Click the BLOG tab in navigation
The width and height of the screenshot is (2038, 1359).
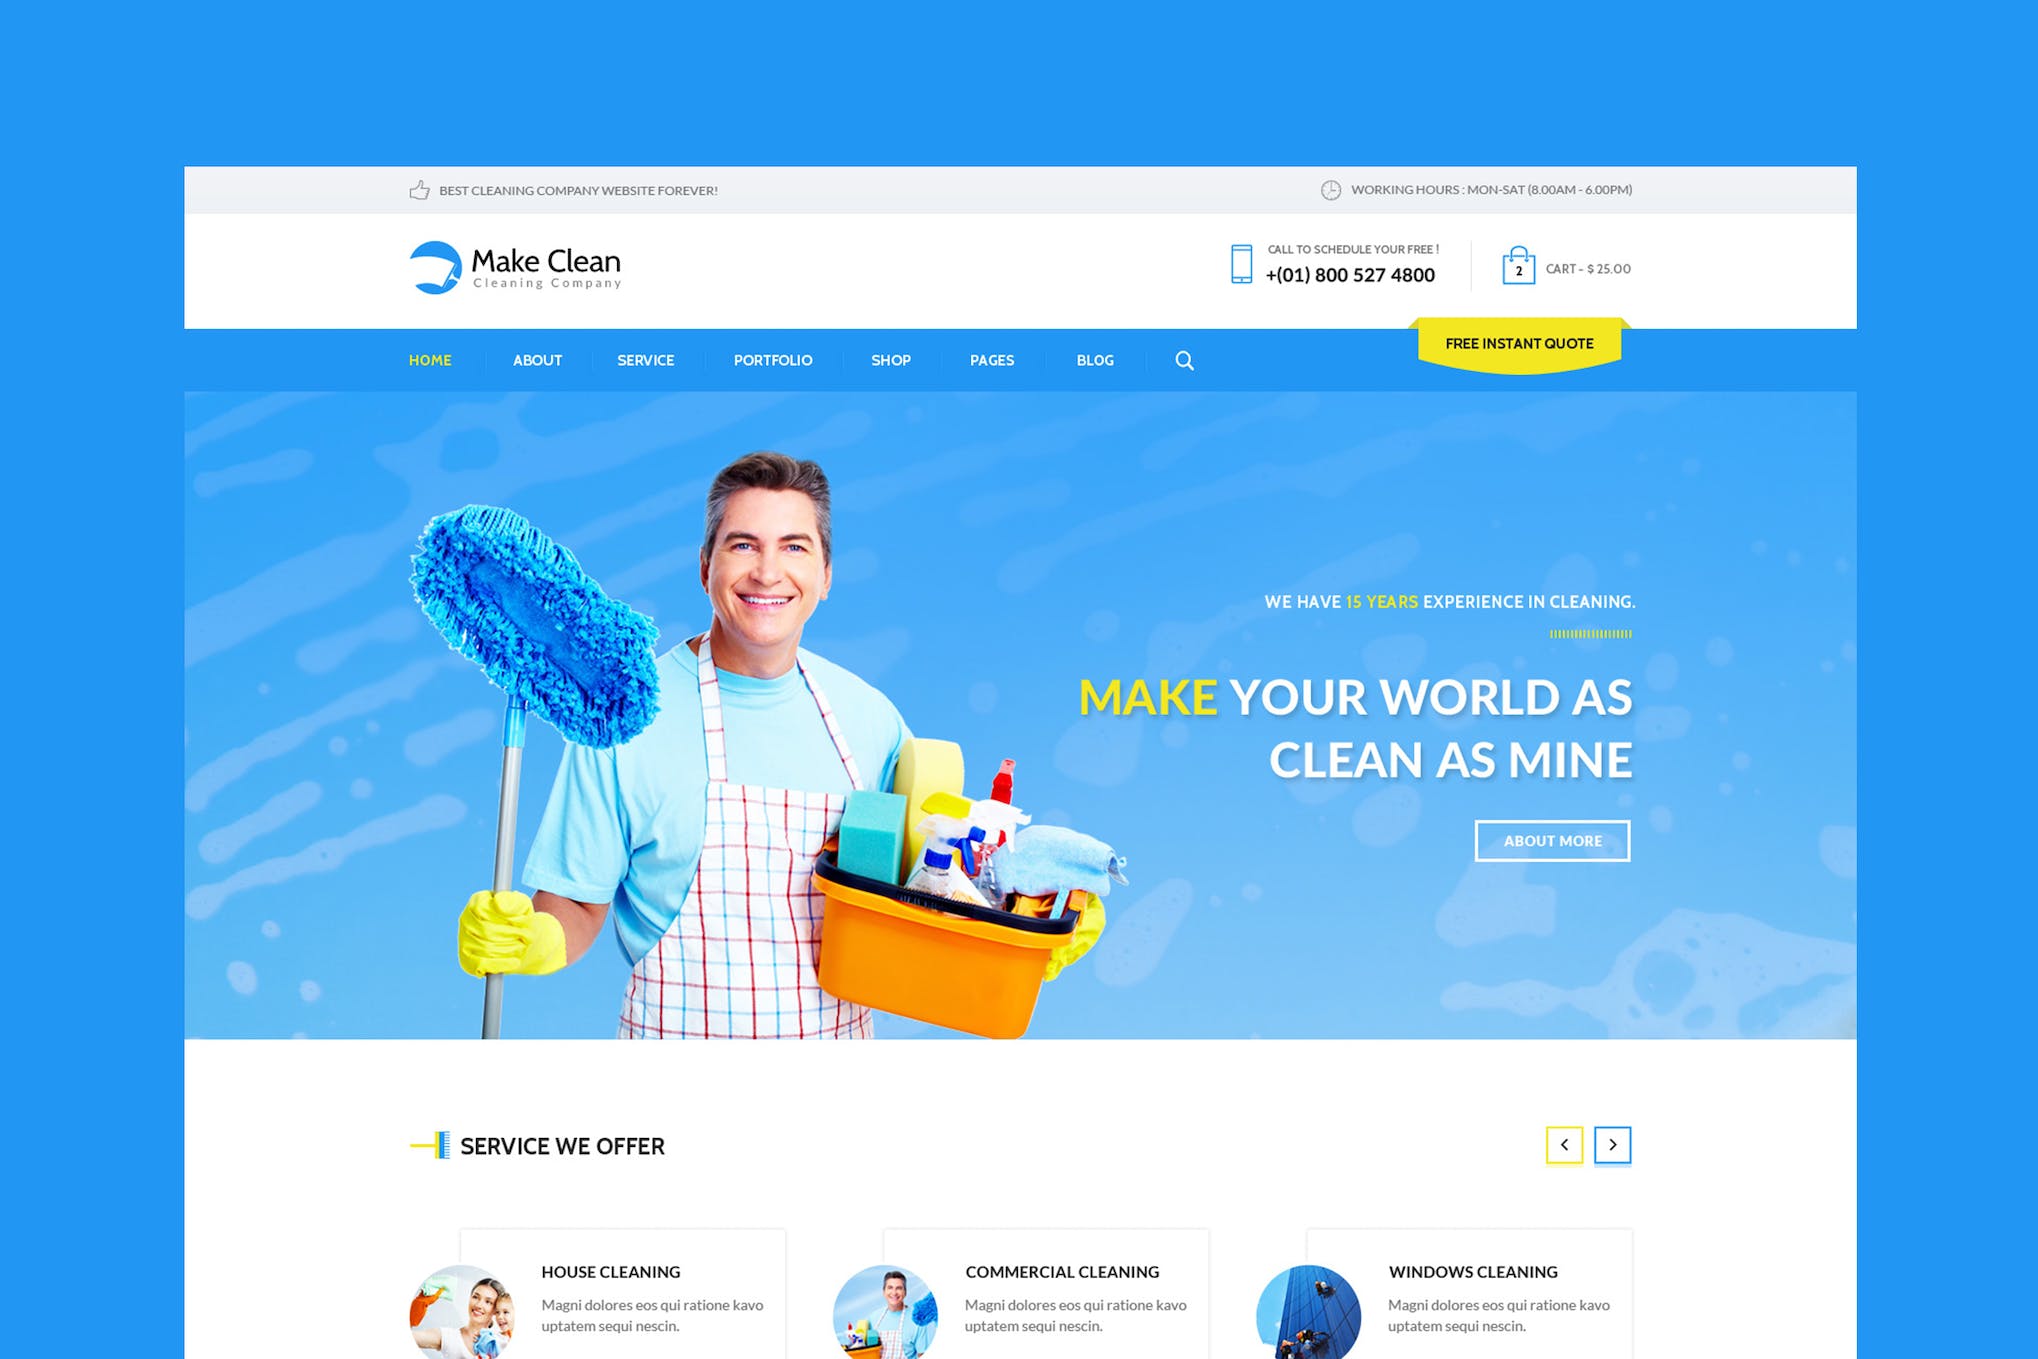1095,359
